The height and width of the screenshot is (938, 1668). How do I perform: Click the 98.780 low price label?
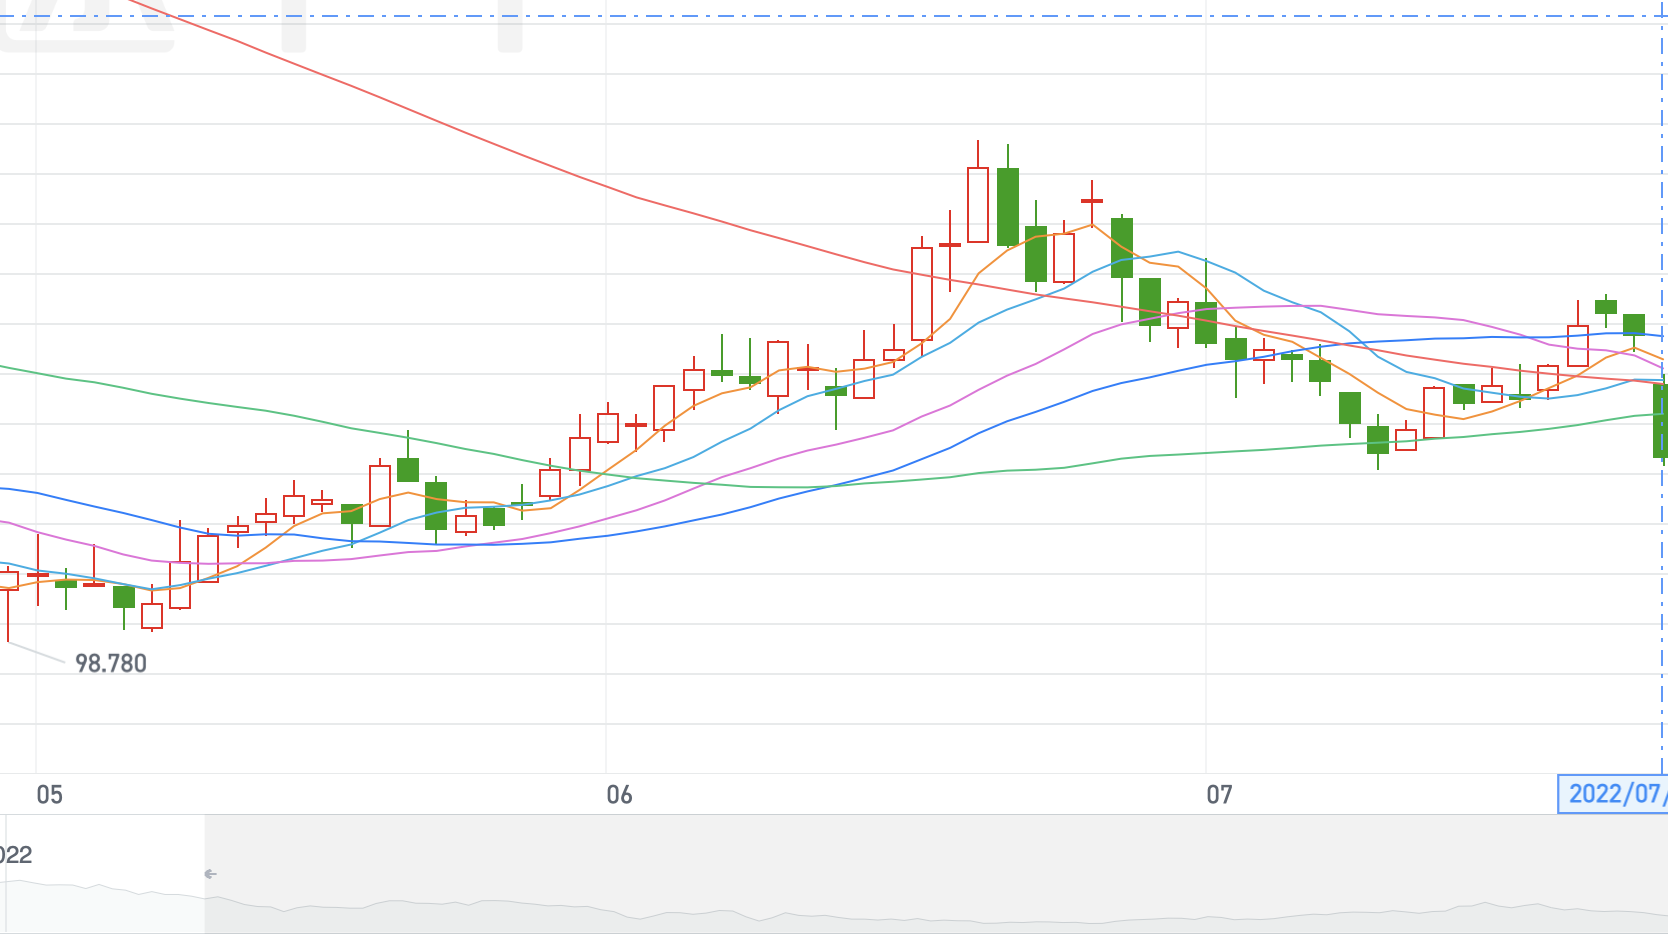click(x=111, y=664)
